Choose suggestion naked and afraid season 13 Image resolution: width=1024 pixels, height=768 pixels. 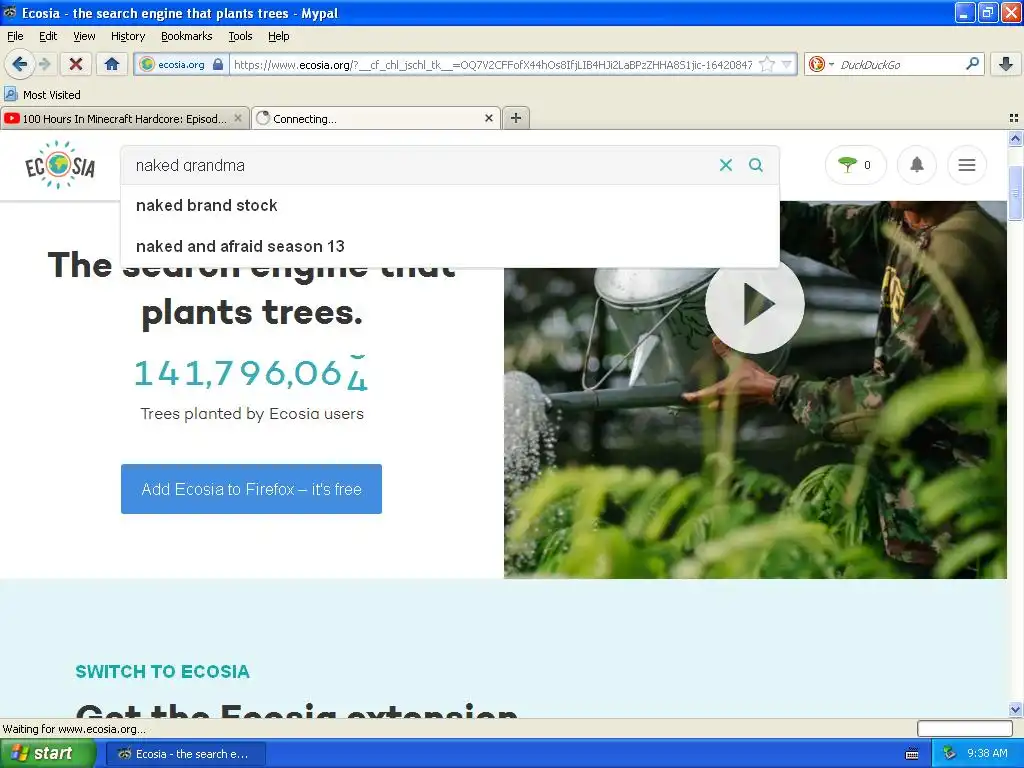(450, 246)
